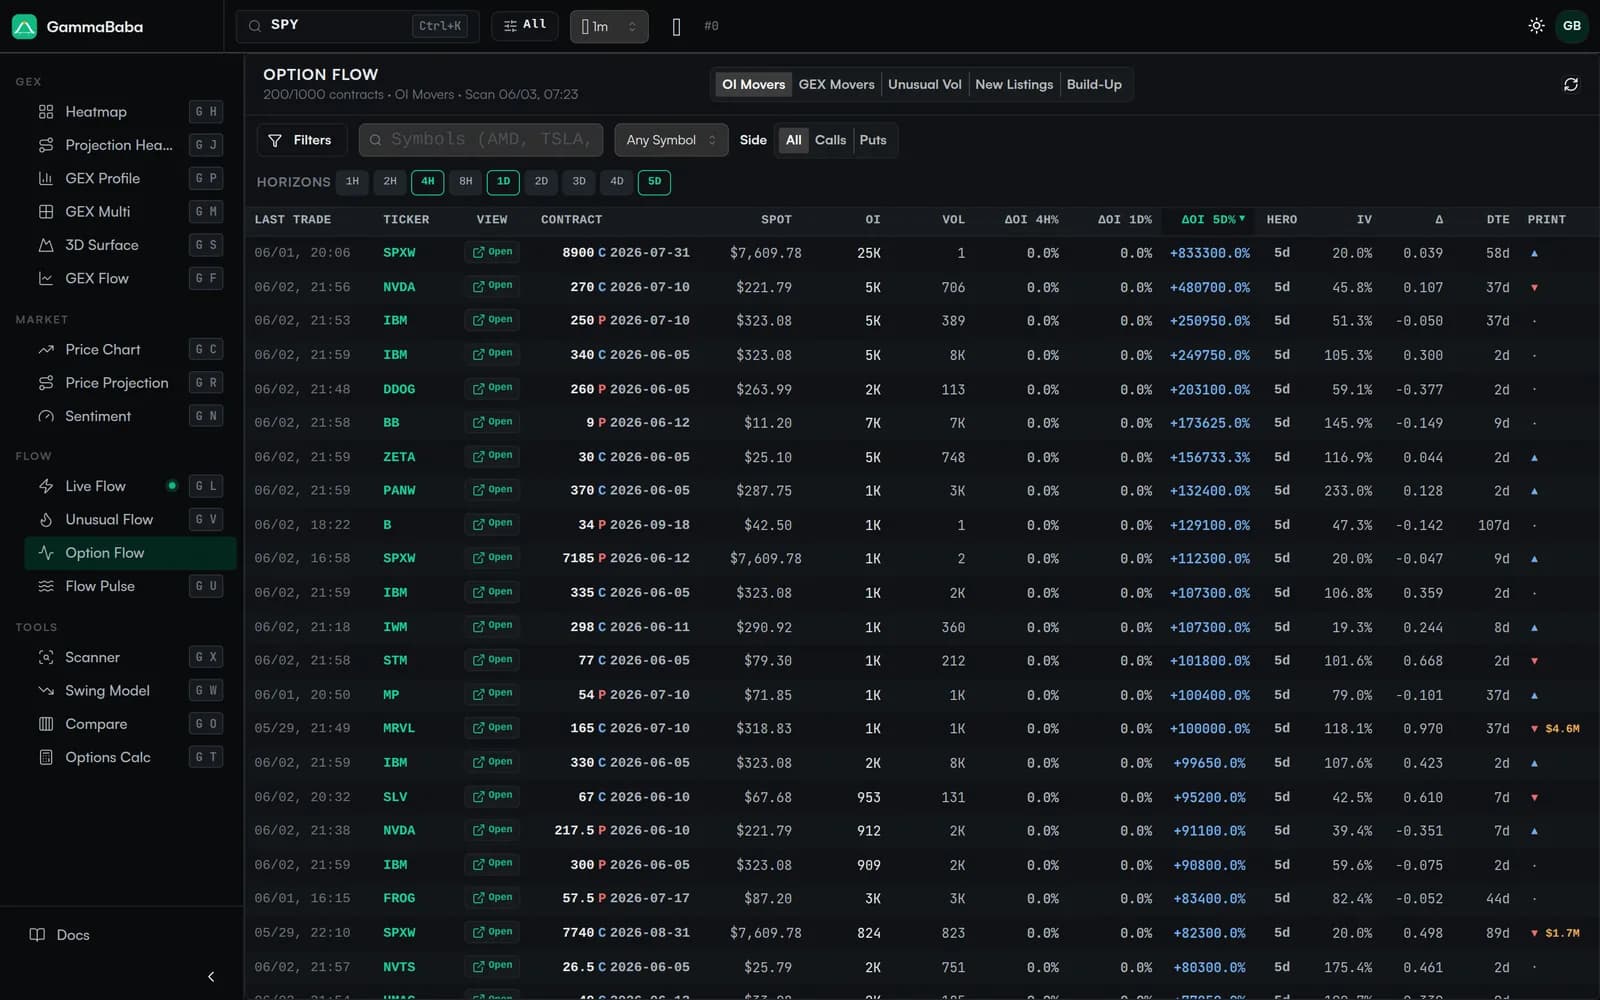This screenshot has width=1600, height=1000.
Task: Open the Live Flow lightning icon
Action: click(x=46, y=486)
